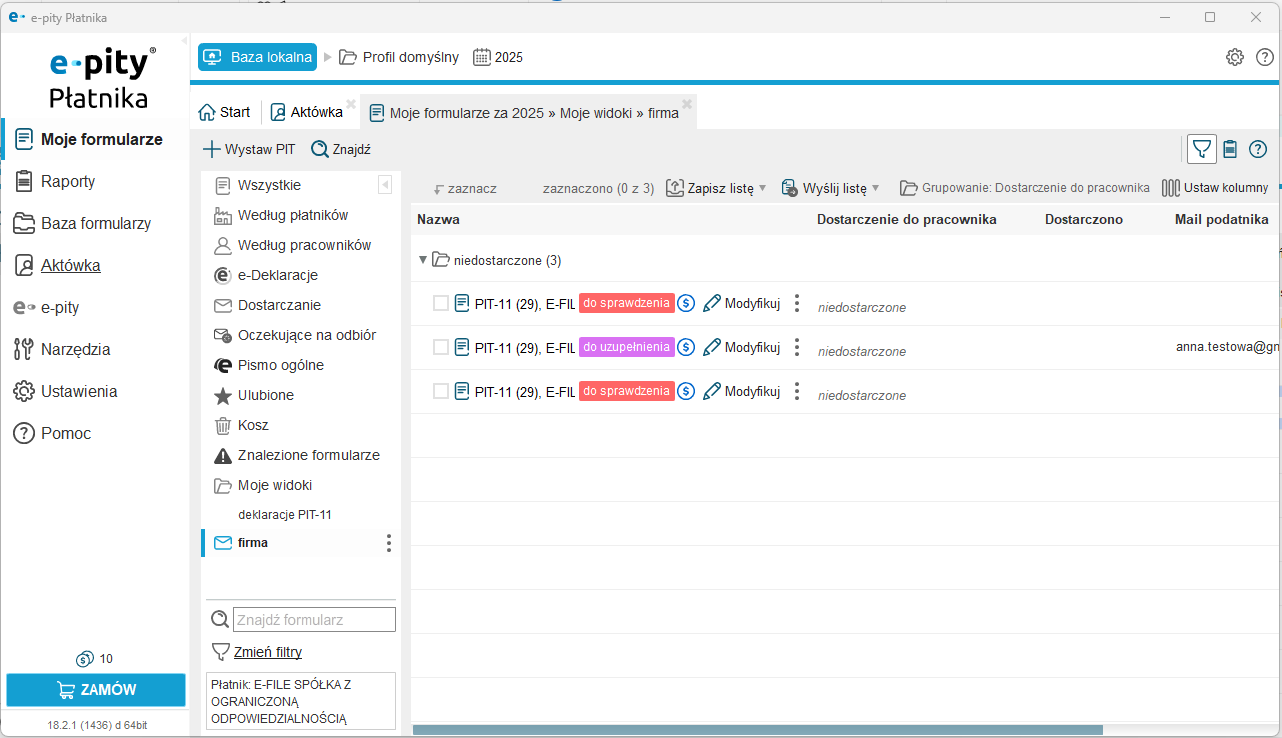
Task: Check the first PIT-11 row checkbox
Action: point(441,303)
